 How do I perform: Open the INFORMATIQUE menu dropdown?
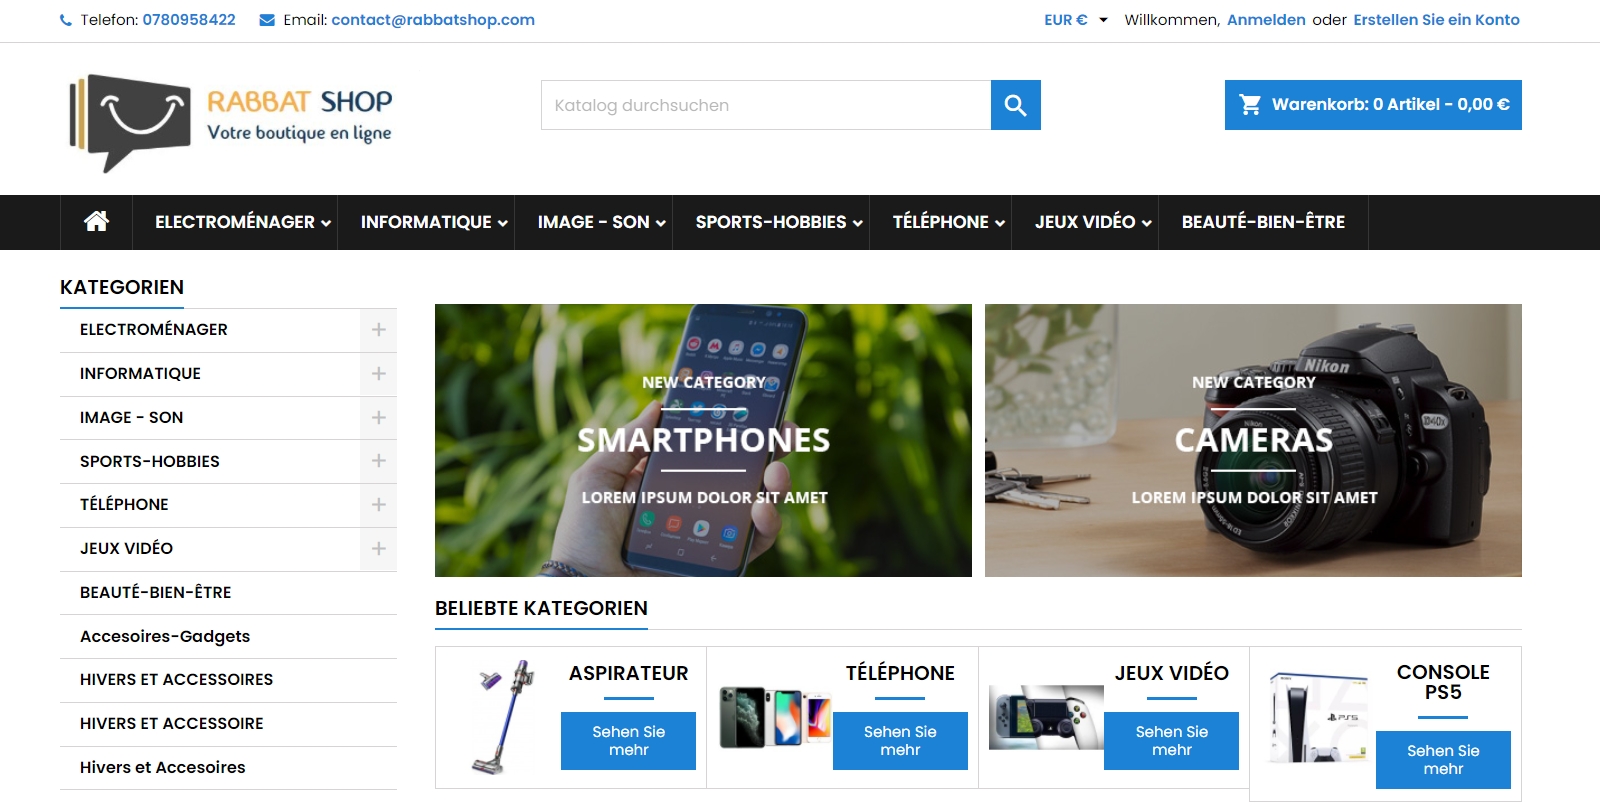434,222
